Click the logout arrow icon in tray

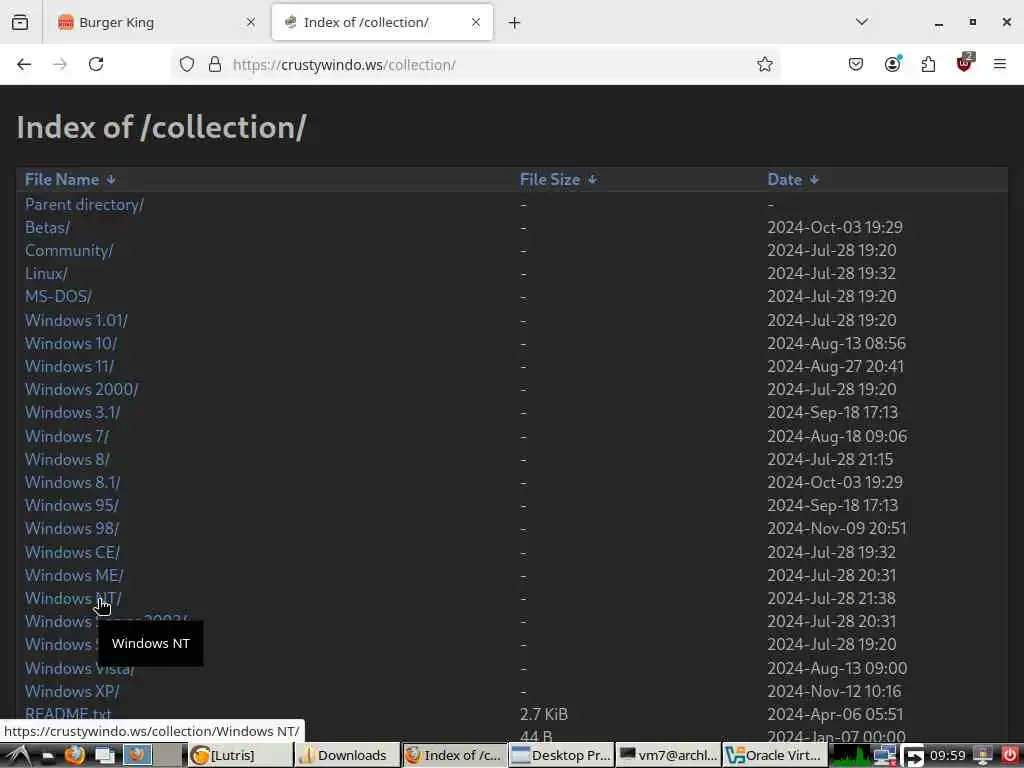point(914,756)
